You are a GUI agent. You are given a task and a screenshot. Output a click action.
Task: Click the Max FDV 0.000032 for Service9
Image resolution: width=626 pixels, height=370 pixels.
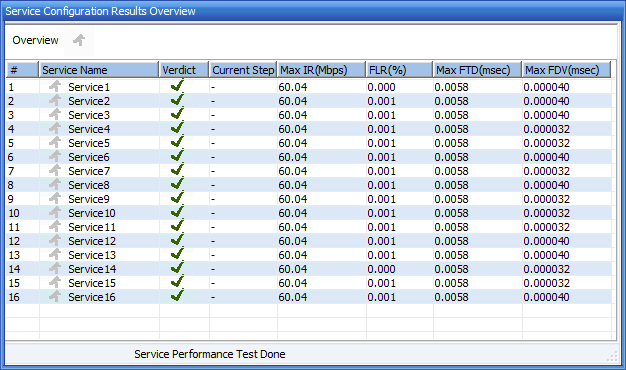[547, 199]
